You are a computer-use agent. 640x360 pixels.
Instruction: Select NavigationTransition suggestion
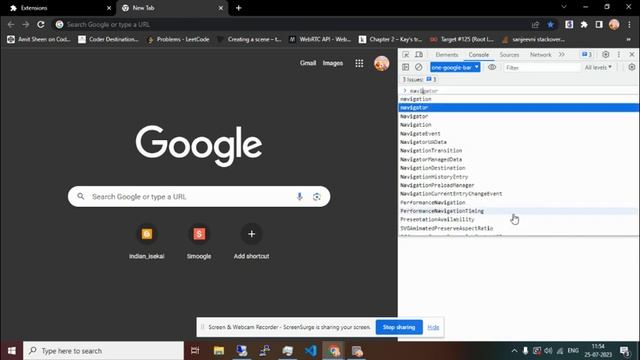pos(518,151)
